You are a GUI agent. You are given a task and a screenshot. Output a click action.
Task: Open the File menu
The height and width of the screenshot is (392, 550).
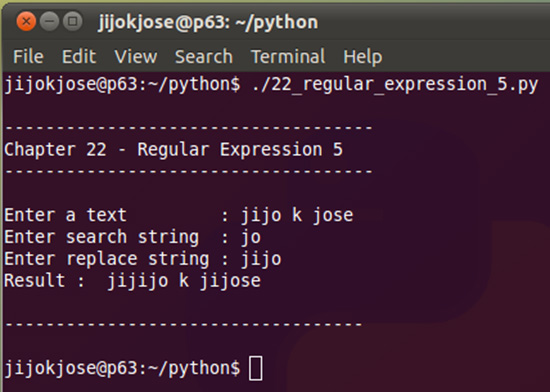[28, 56]
